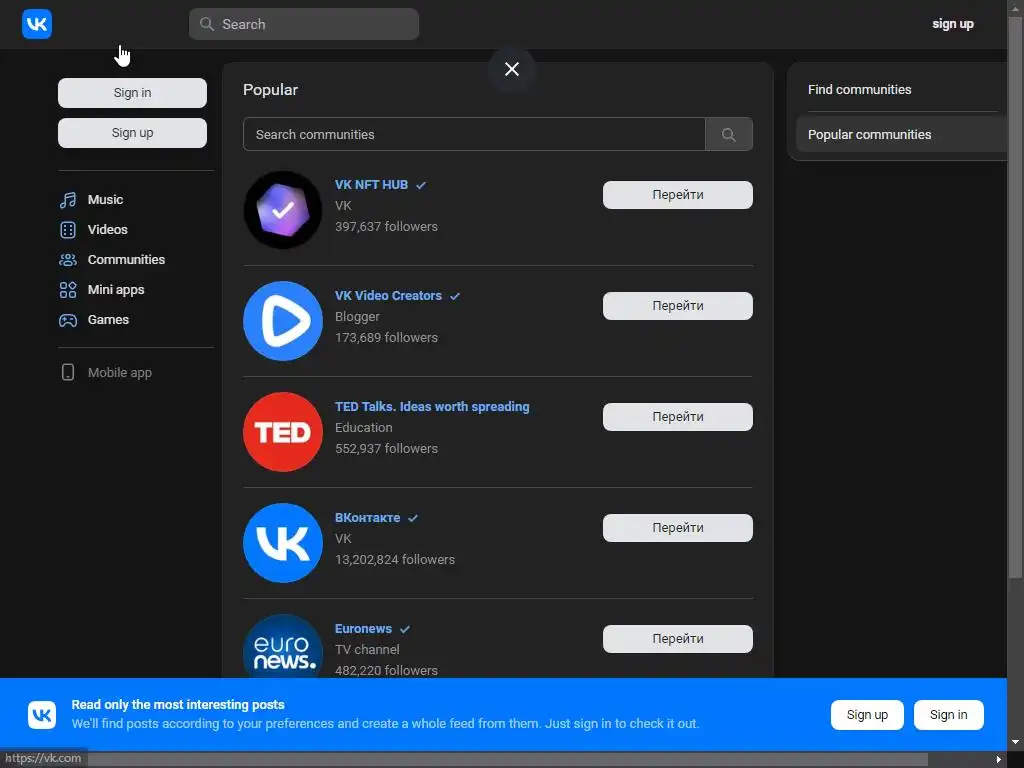Click the scroll-down arrow of the vertical scrollbar

point(1016,743)
